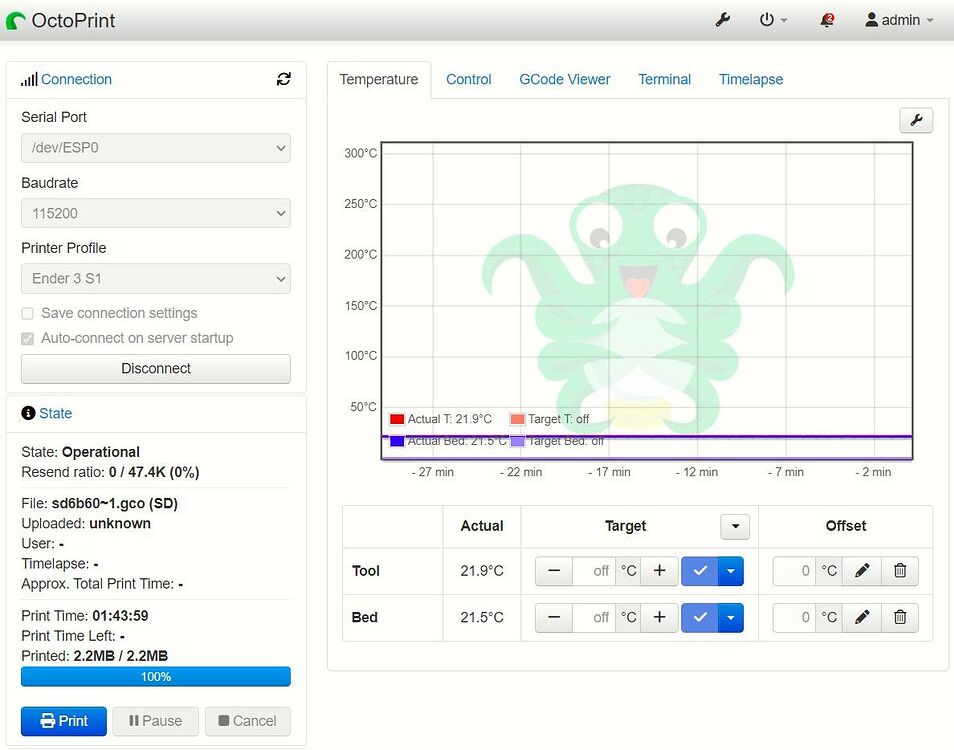Open the Serial Port dropdown

pyautogui.click(x=155, y=147)
